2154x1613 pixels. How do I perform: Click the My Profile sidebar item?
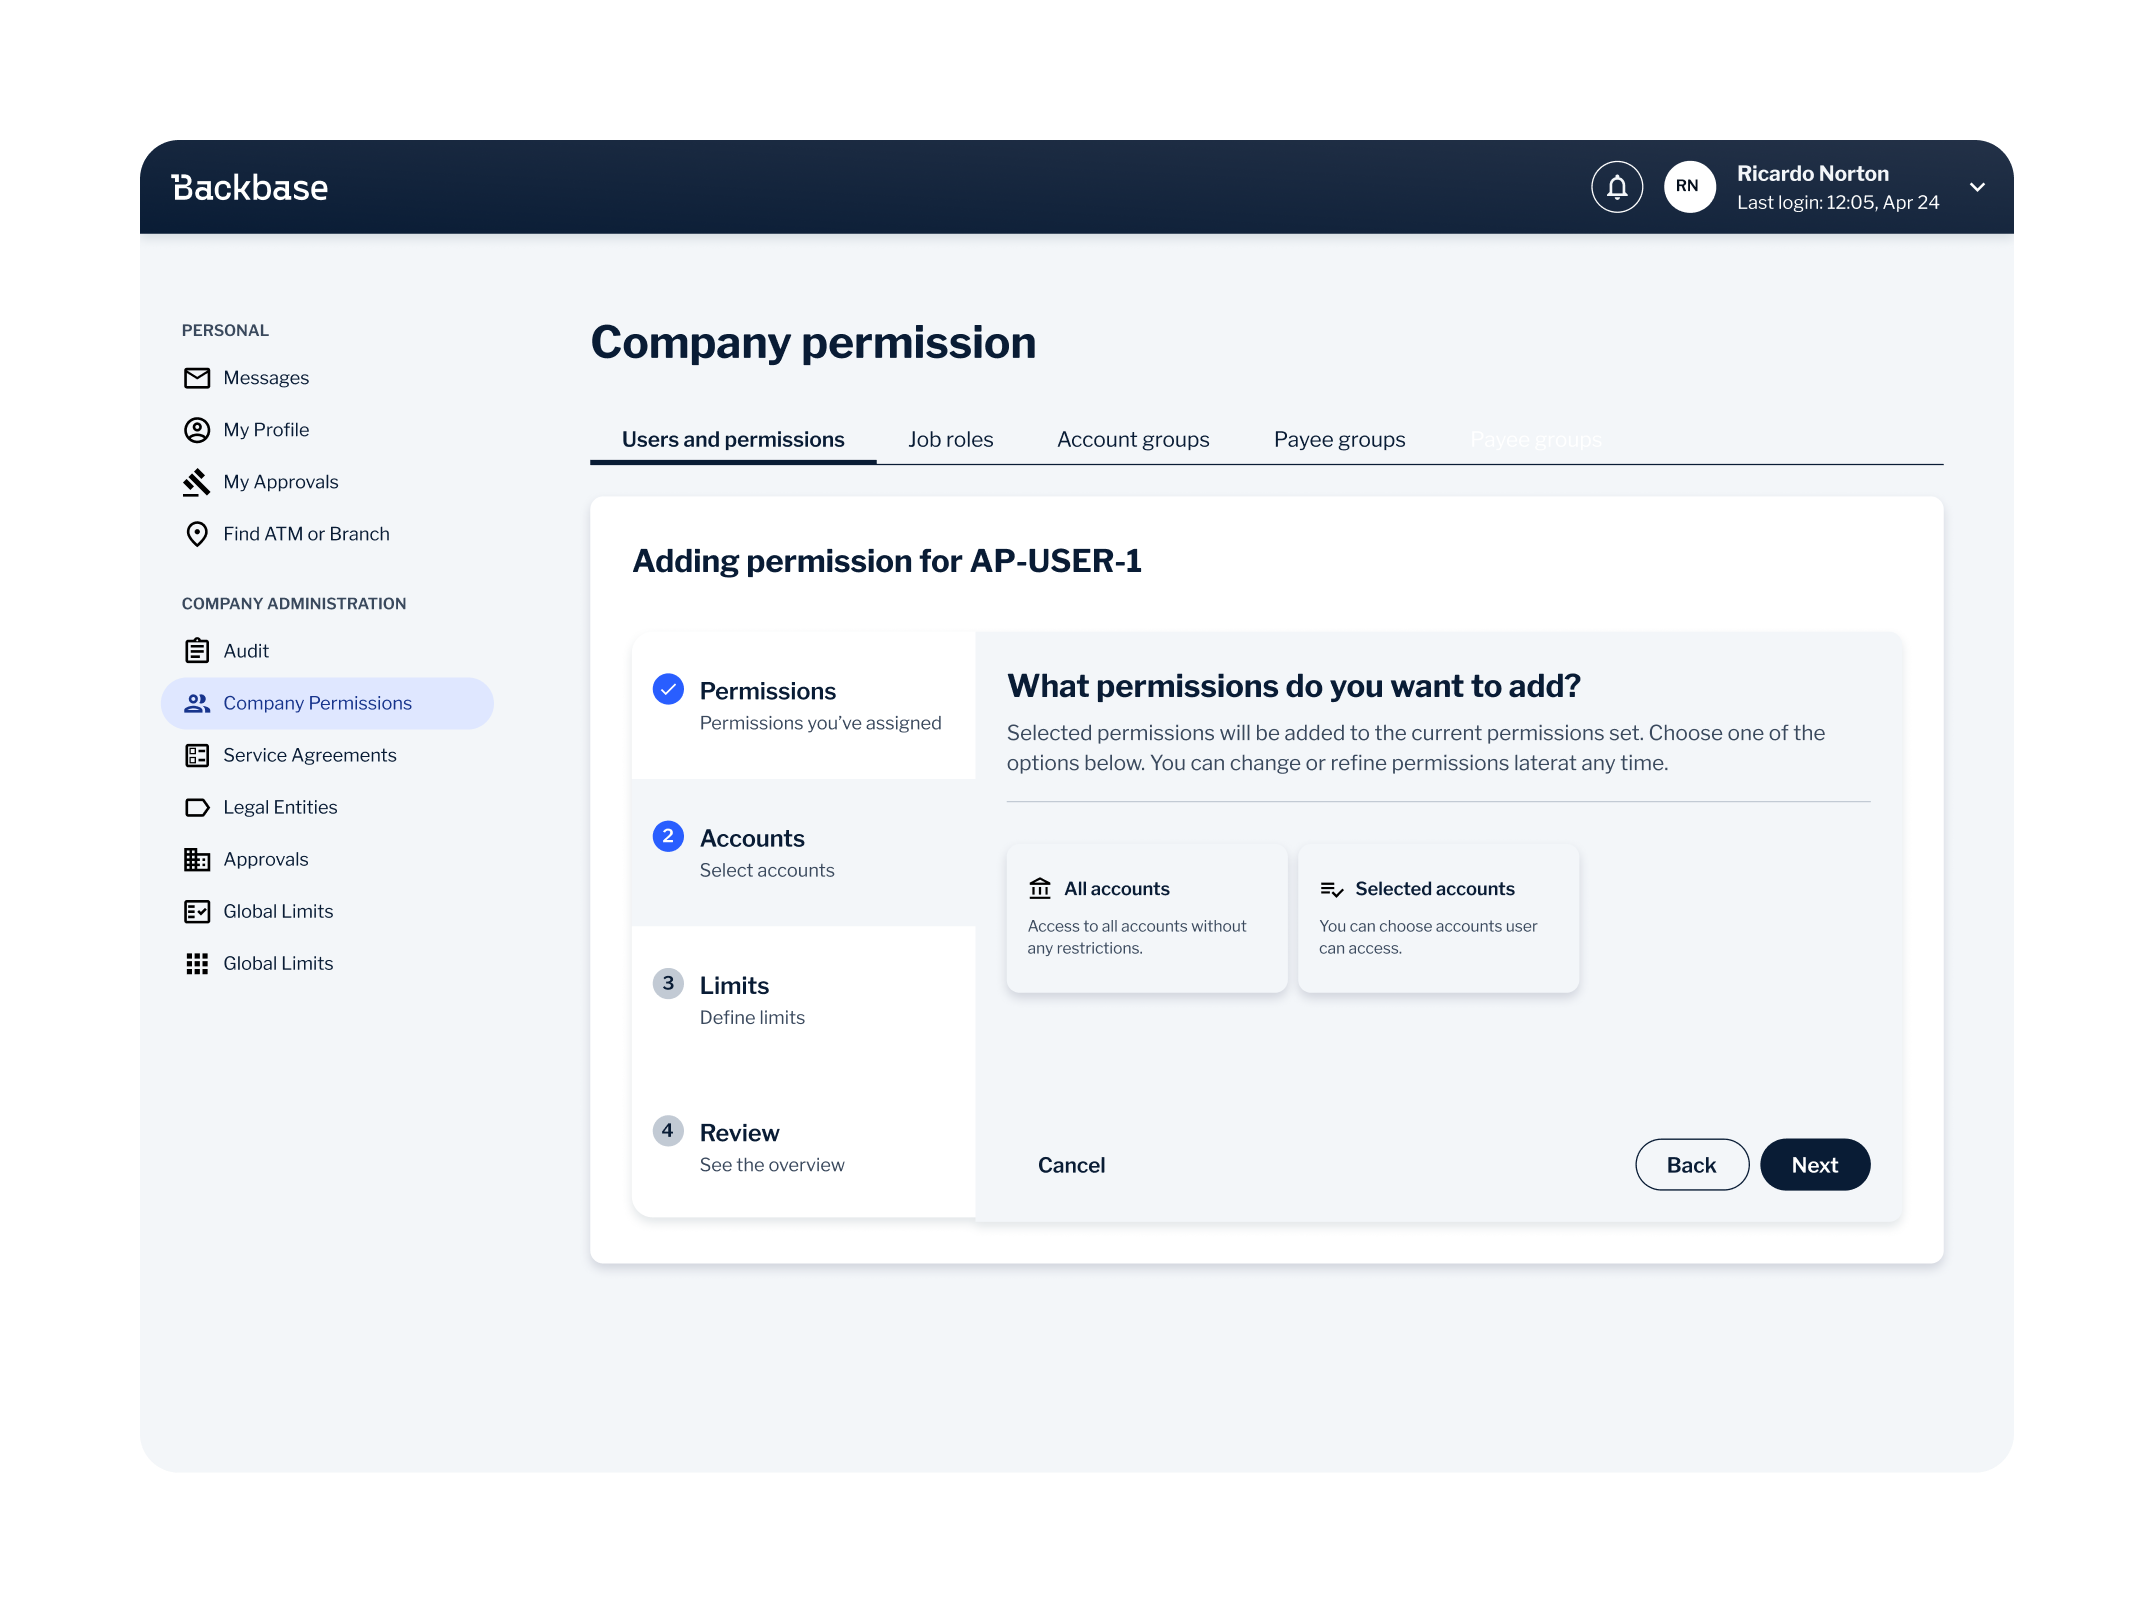click(266, 429)
